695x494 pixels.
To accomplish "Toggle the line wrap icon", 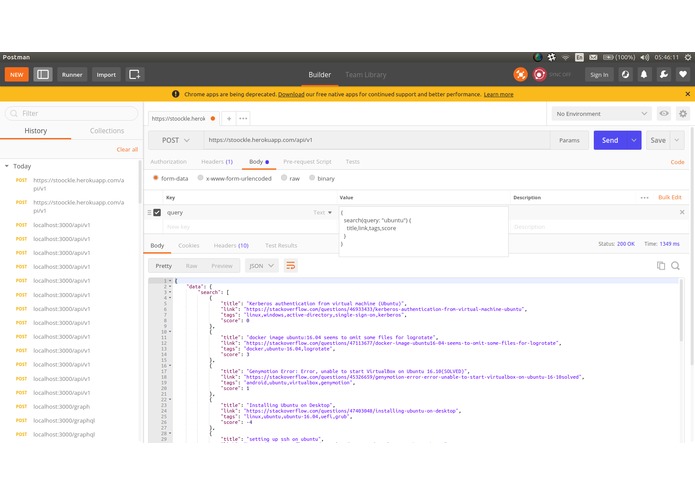I will (x=291, y=266).
